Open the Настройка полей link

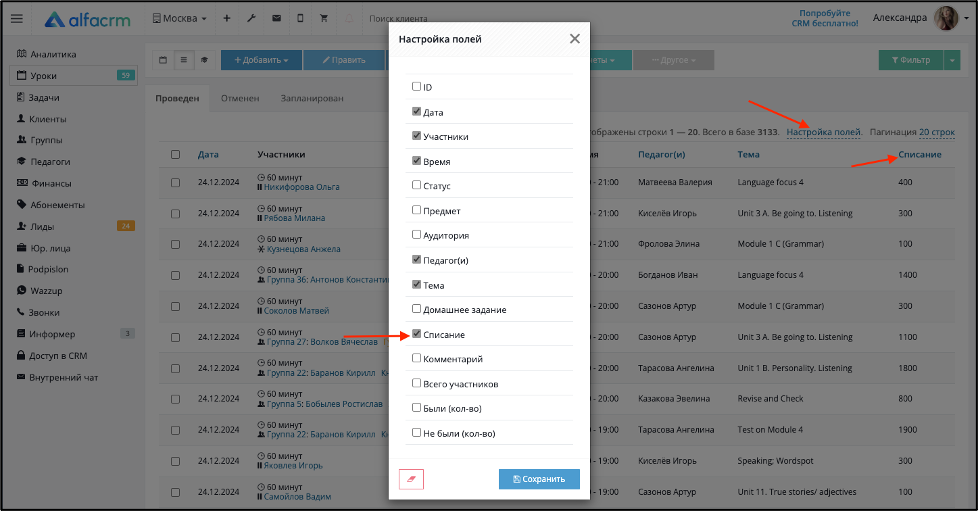pyautogui.click(x=824, y=132)
